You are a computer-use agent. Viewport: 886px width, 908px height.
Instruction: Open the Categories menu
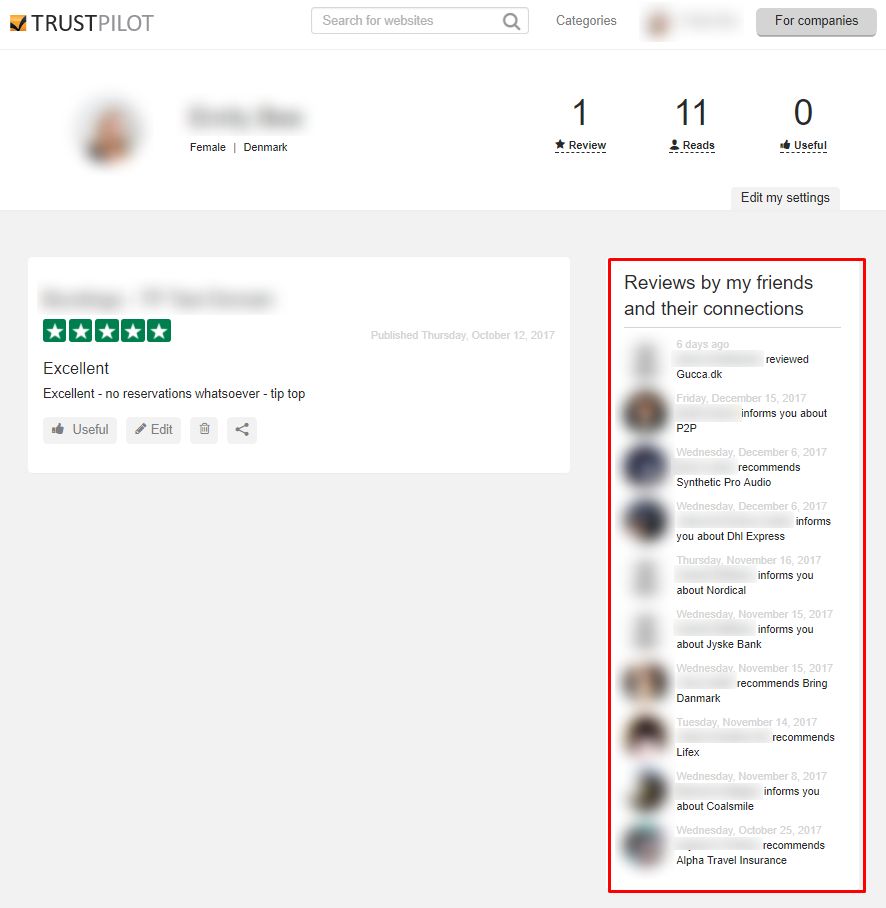coord(586,21)
